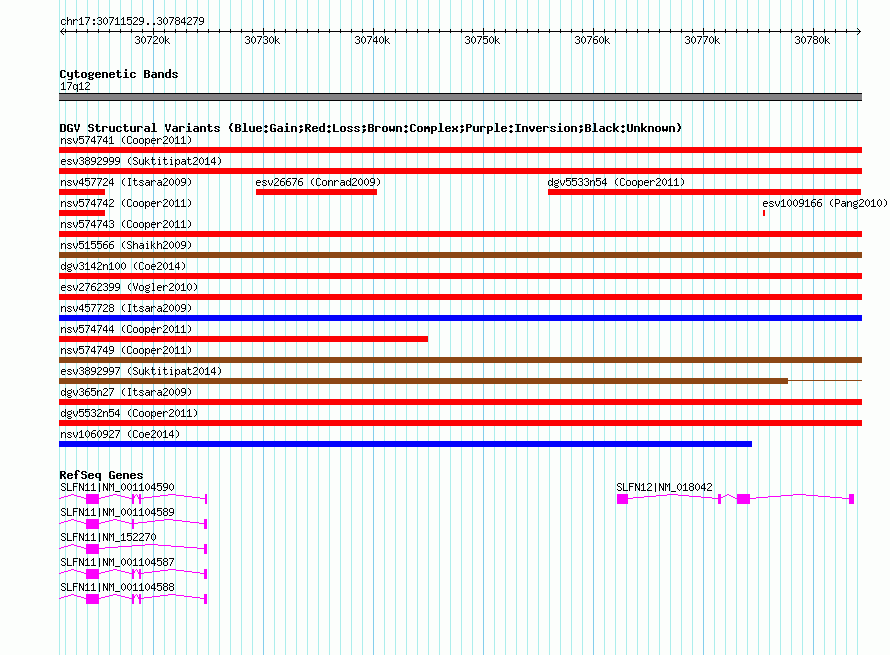The image size is (890, 655).
Task: Click the large exon of SLFN11 NM_152270
Action: (93, 549)
